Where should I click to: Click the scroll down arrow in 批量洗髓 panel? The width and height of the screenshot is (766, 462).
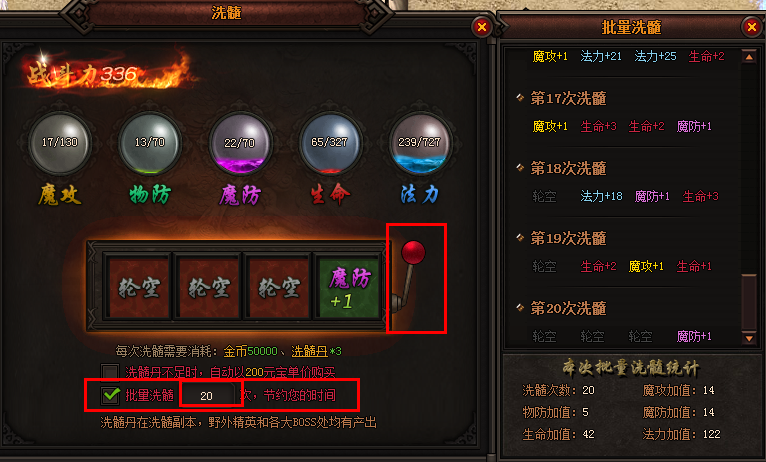pyautogui.click(x=748, y=337)
